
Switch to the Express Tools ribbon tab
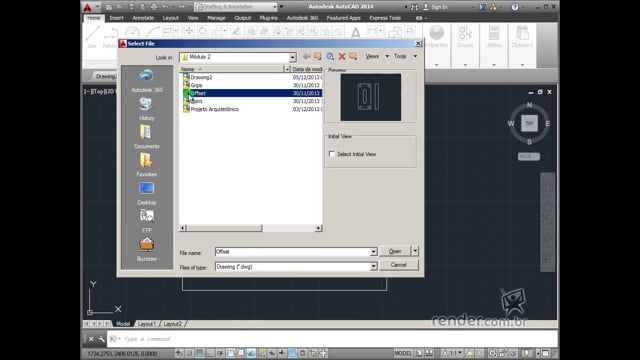click(385, 18)
